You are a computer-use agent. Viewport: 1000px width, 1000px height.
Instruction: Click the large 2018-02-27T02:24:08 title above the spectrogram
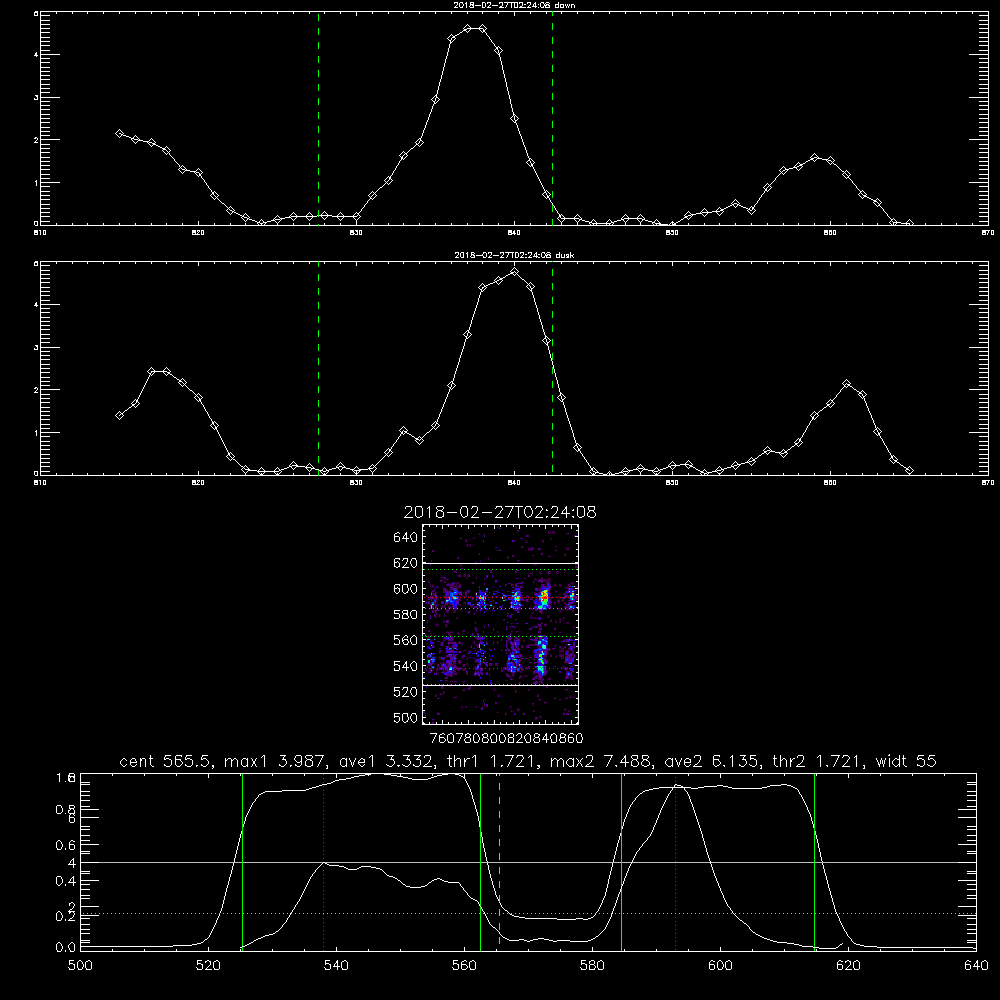(500, 512)
